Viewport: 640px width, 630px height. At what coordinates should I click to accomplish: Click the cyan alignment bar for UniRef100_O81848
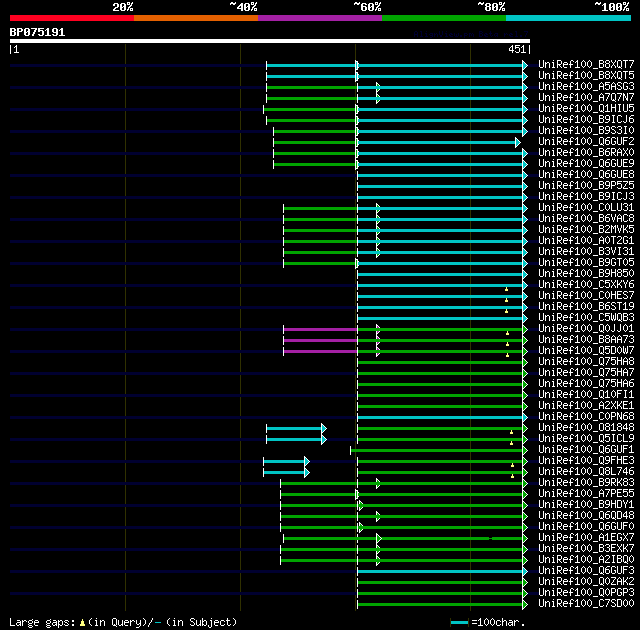click(x=296, y=428)
